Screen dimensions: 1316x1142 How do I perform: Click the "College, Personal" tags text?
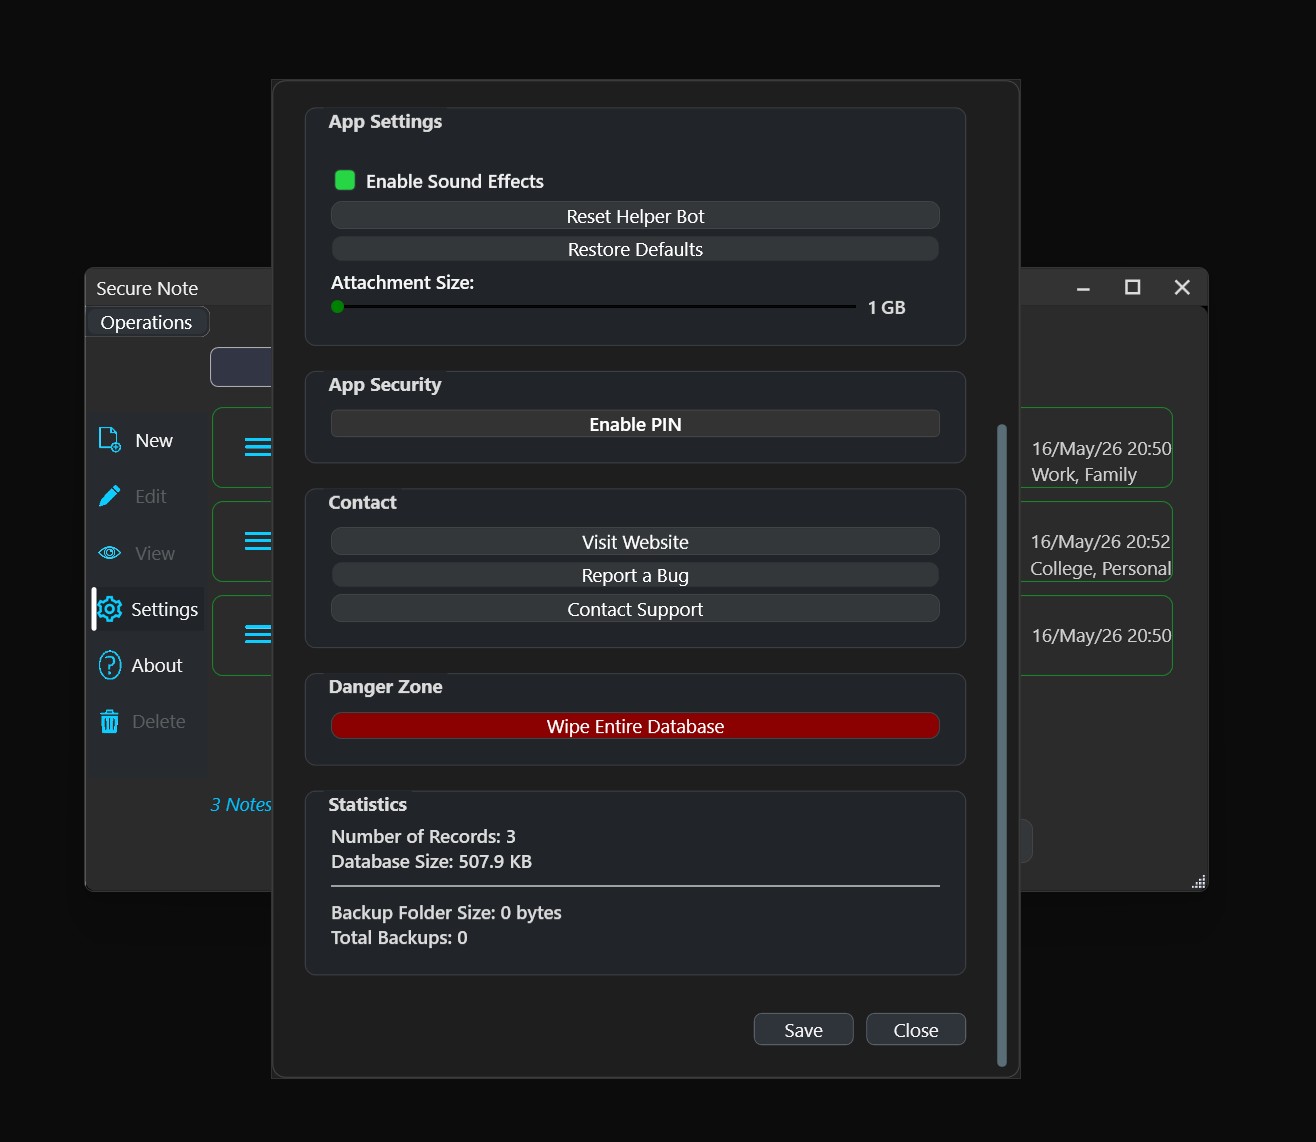coord(1100,569)
